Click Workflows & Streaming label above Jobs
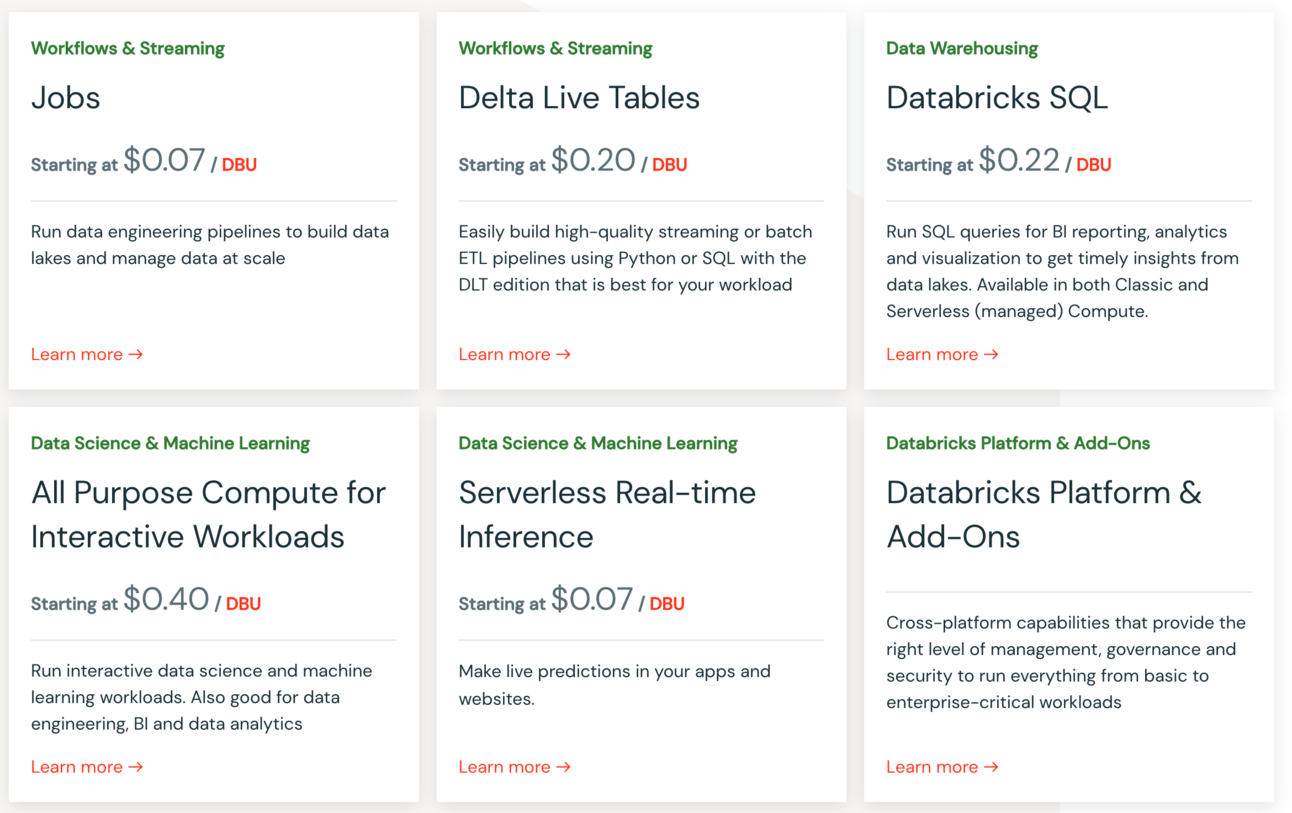Screen dimensions: 1292x813 pyautogui.click(x=128, y=48)
